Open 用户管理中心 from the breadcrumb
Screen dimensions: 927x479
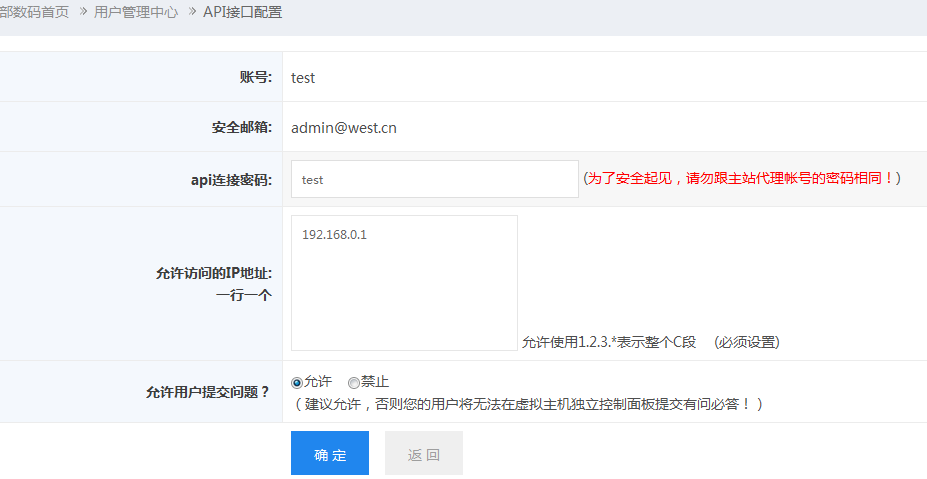tap(135, 13)
